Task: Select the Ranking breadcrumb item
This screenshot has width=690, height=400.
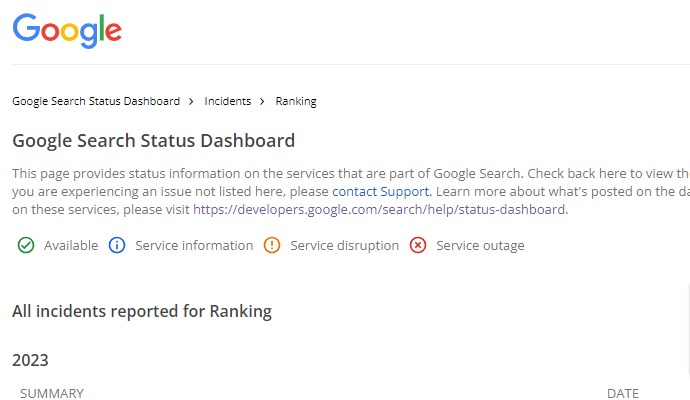Action: [x=296, y=101]
